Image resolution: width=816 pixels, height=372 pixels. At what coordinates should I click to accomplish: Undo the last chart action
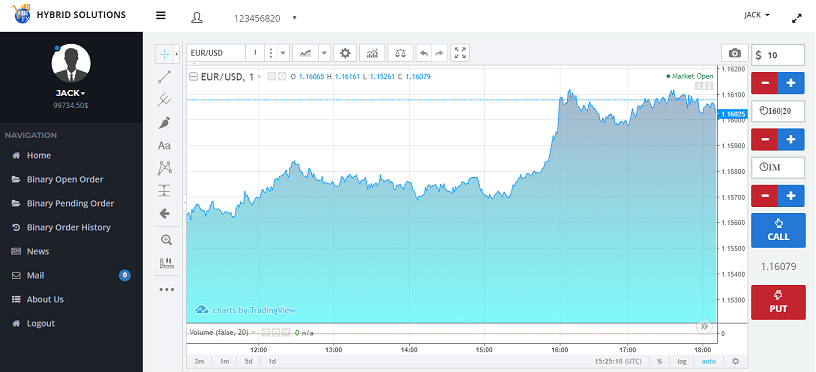(425, 53)
